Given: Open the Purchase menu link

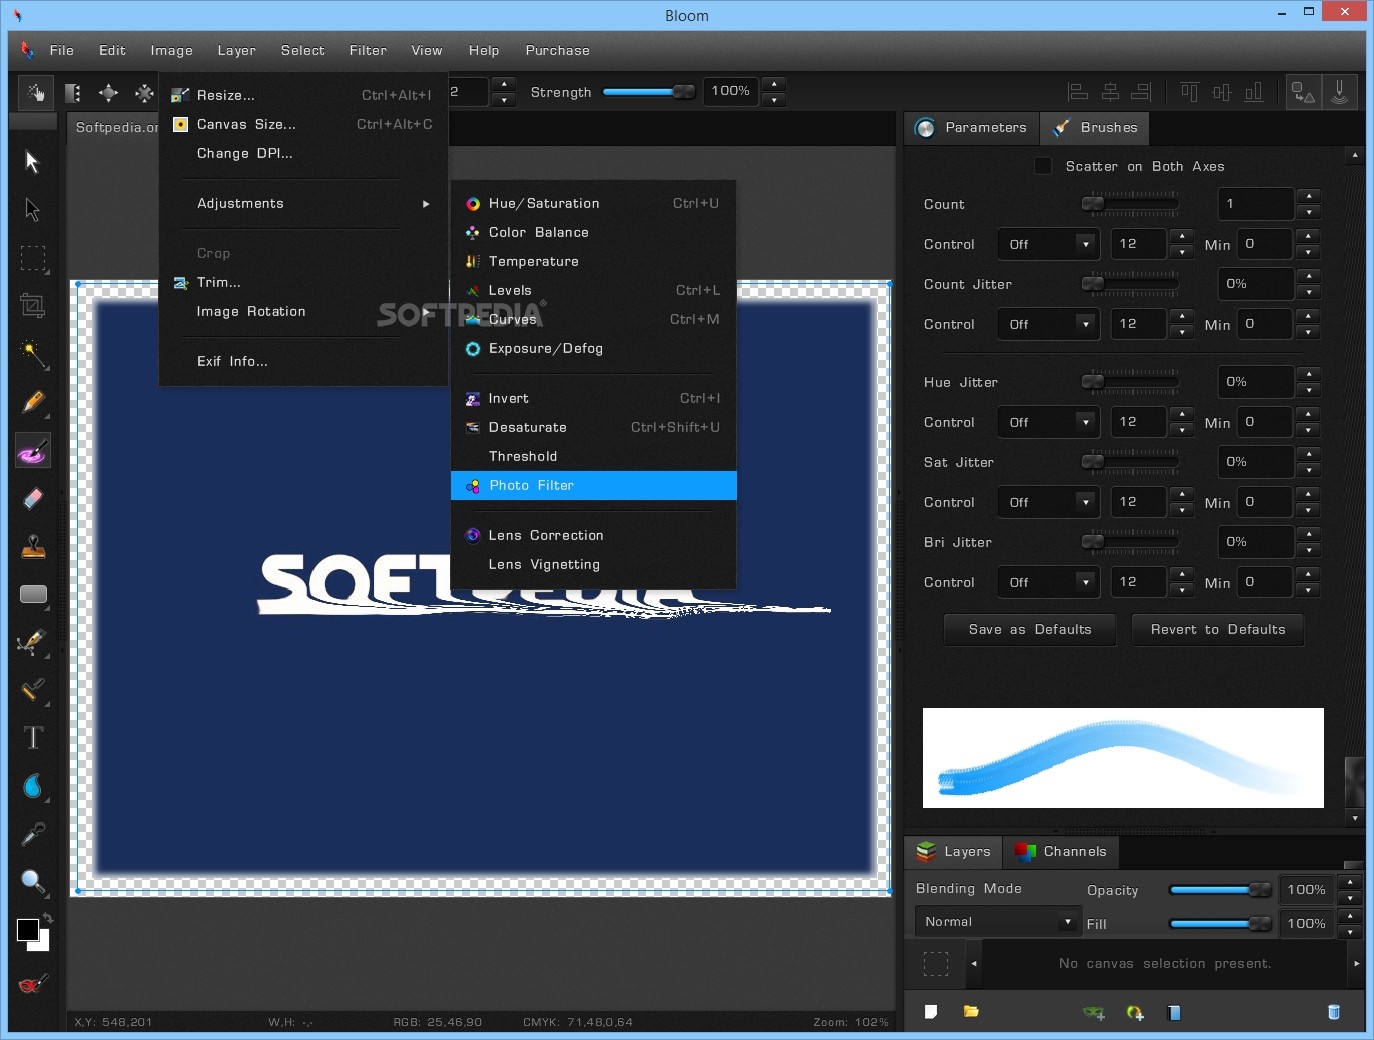Looking at the screenshot, I should coord(557,50).
